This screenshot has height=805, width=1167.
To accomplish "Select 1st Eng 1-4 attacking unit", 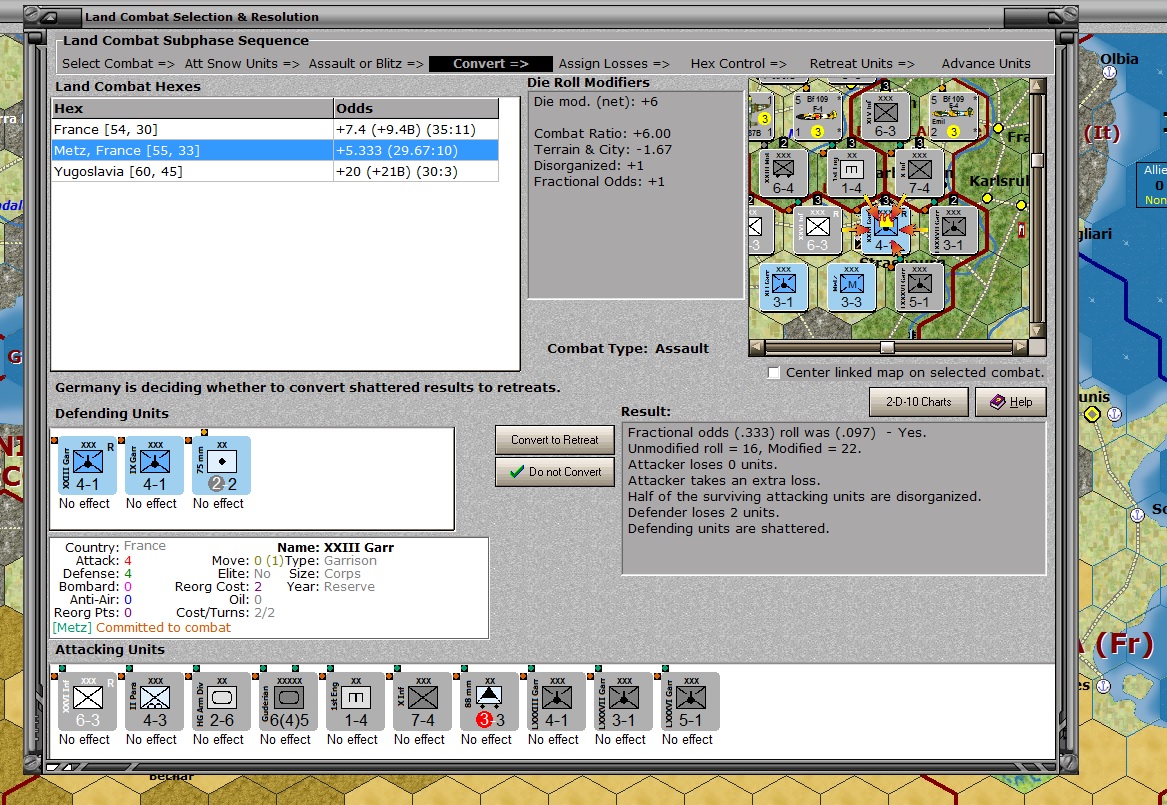I will click(x=355, y=702).
